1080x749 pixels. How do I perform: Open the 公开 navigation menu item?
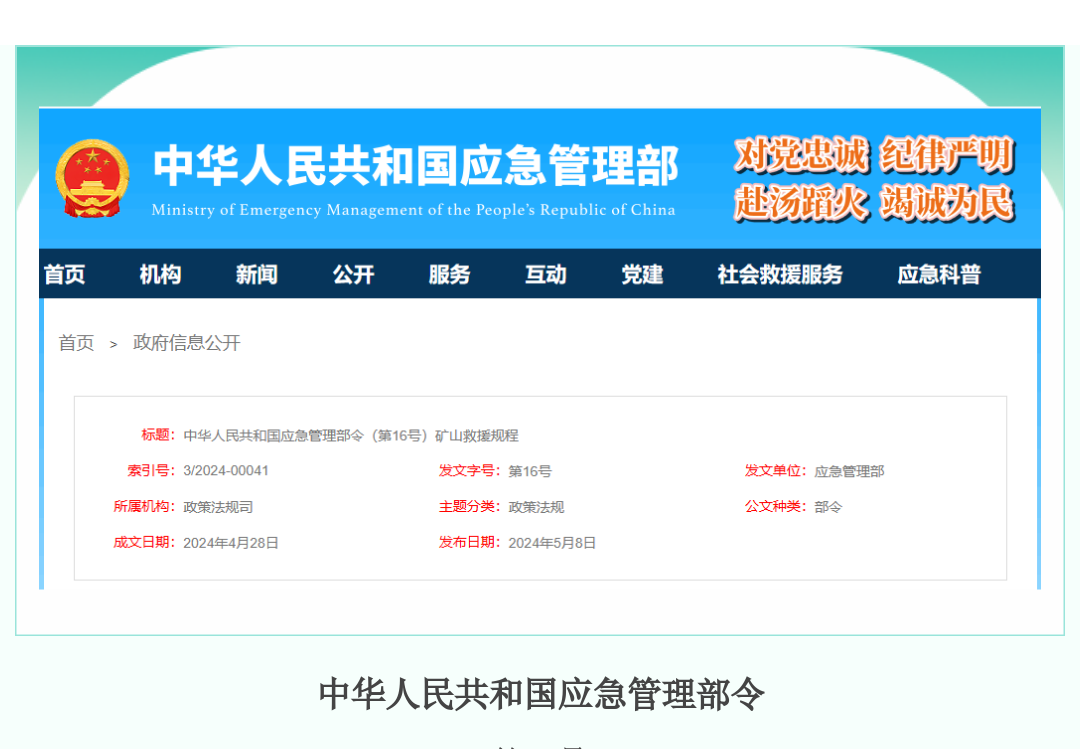(x=353, y=274)
